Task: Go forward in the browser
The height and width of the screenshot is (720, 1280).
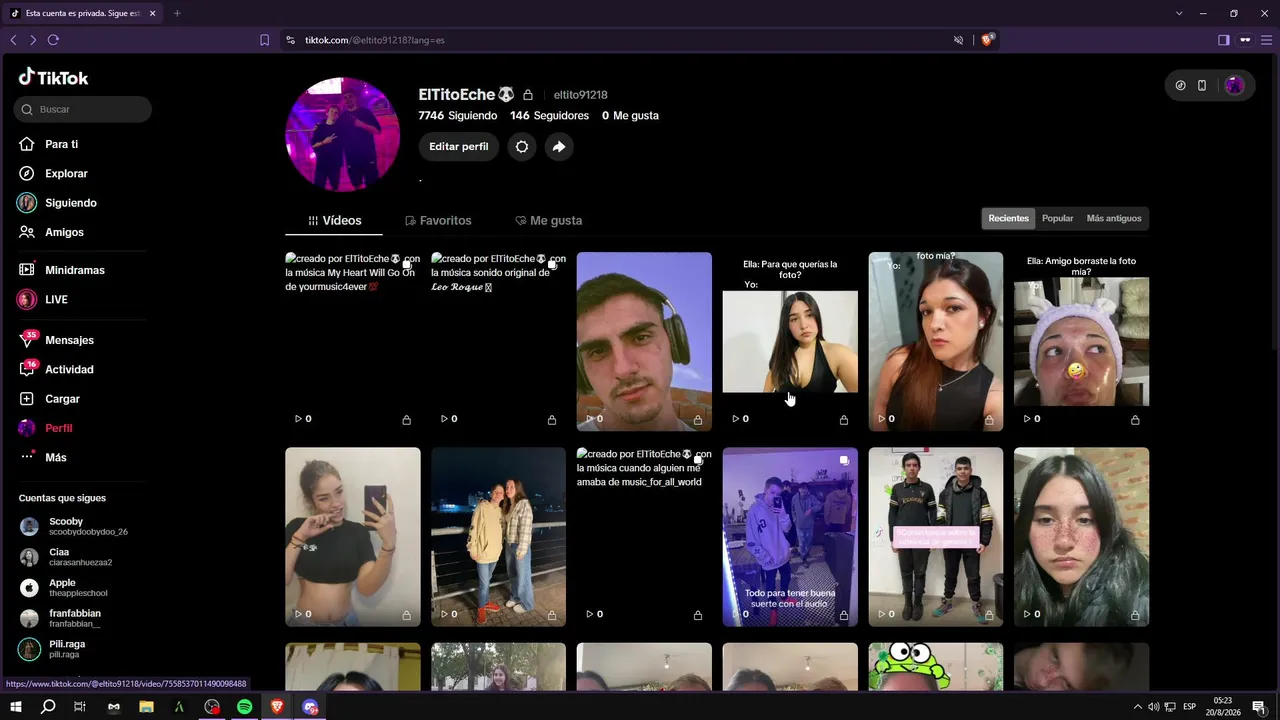Action: pos(33,40)
